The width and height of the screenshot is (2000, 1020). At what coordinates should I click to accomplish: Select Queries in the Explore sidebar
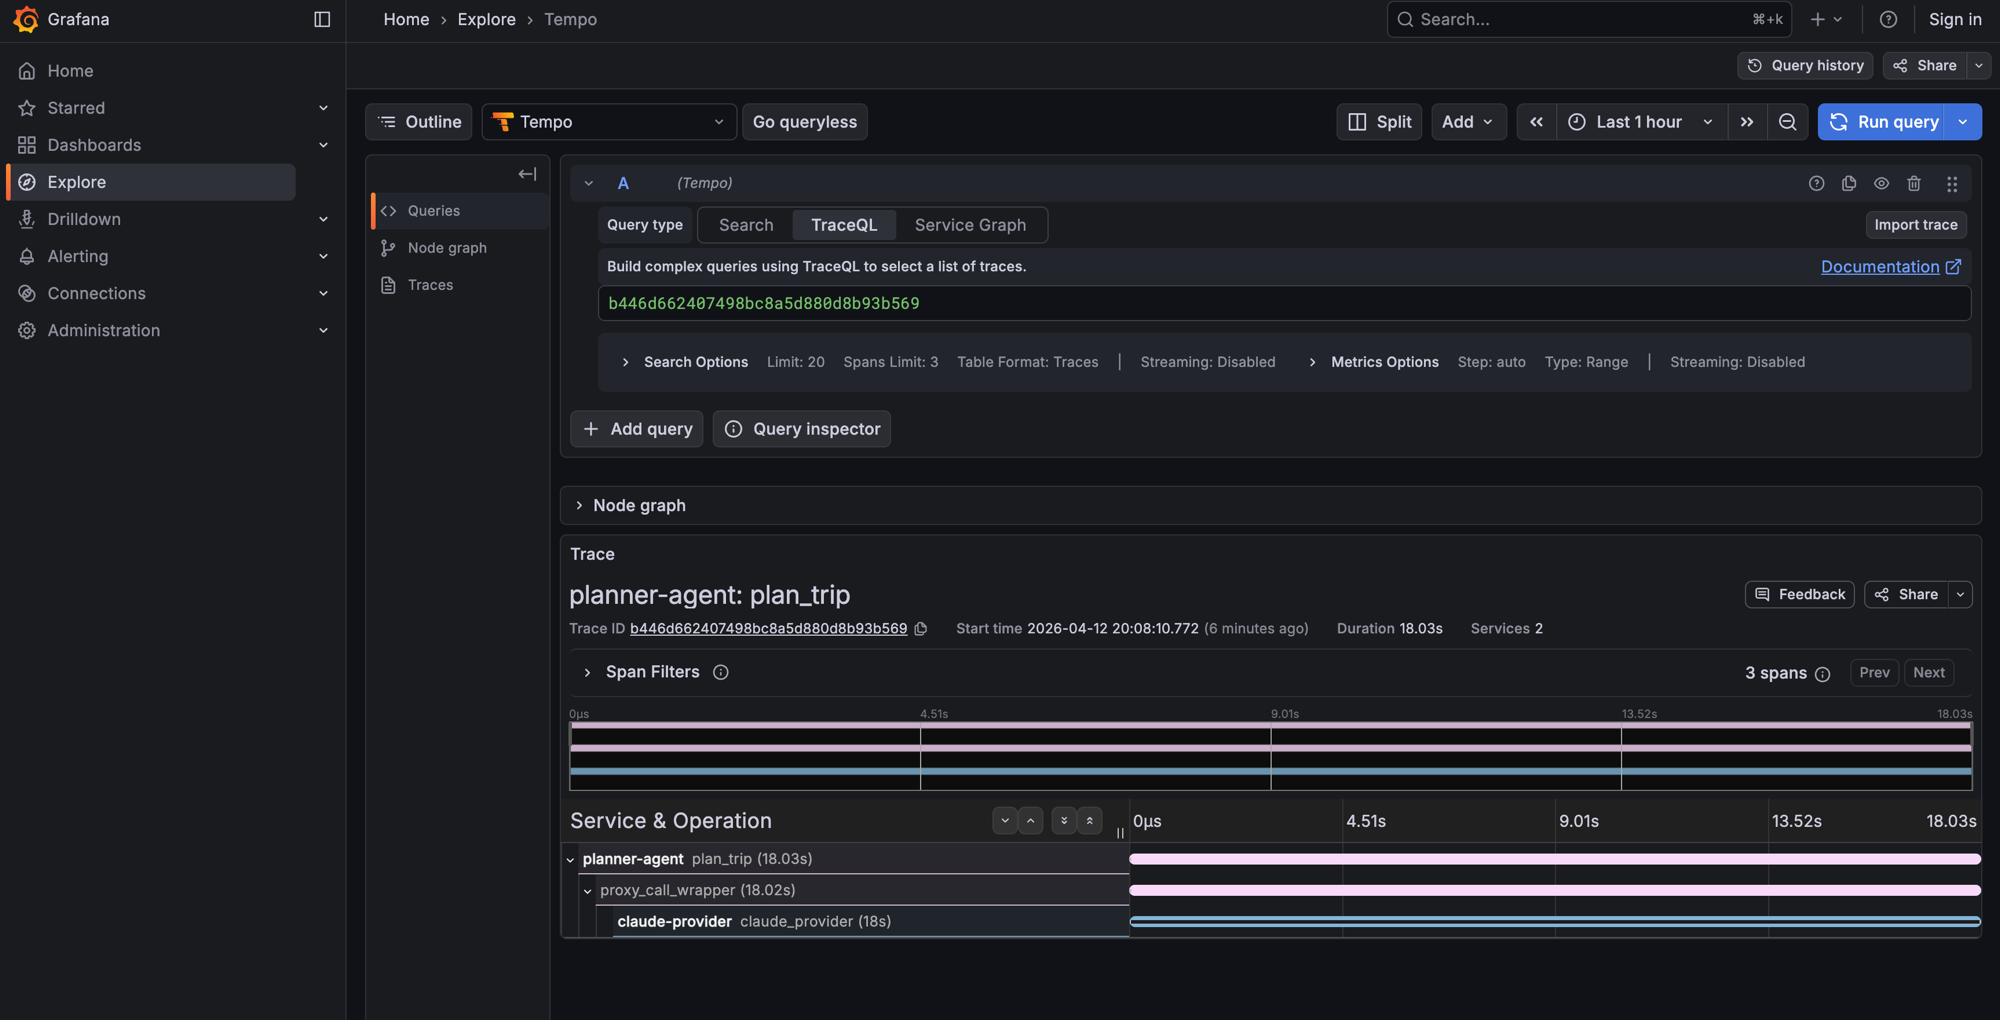point(432,210)
